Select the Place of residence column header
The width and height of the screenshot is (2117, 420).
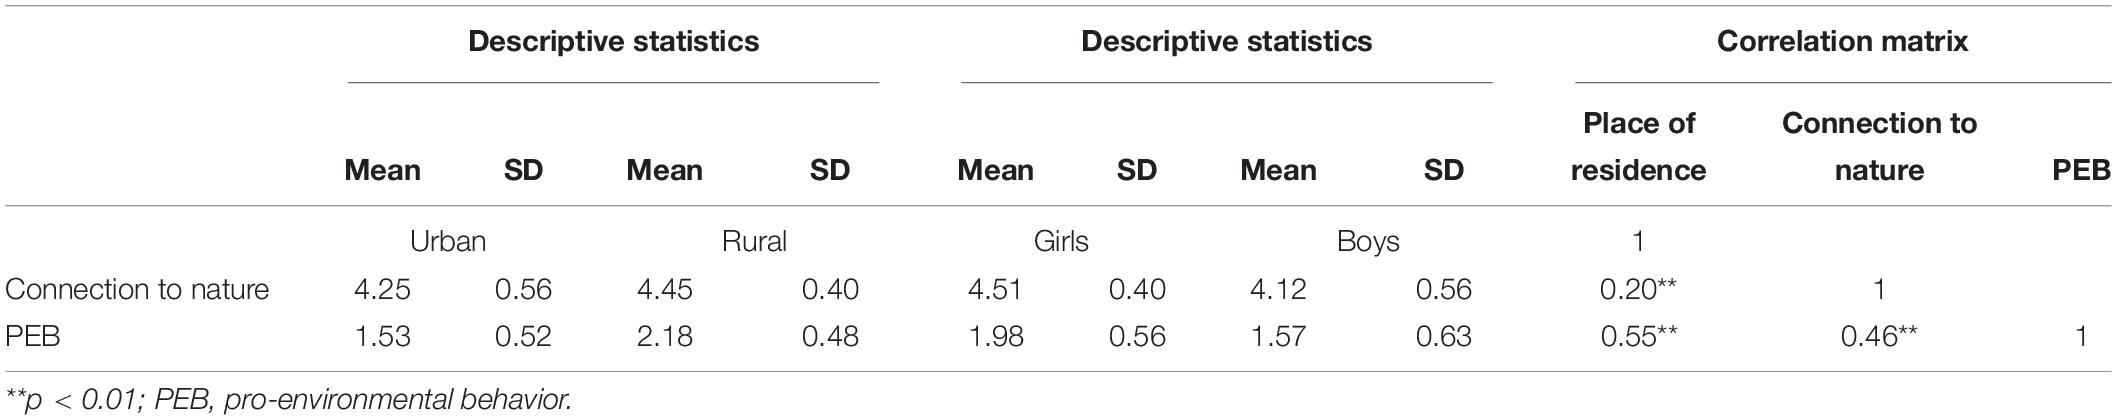coord(1638,146)
